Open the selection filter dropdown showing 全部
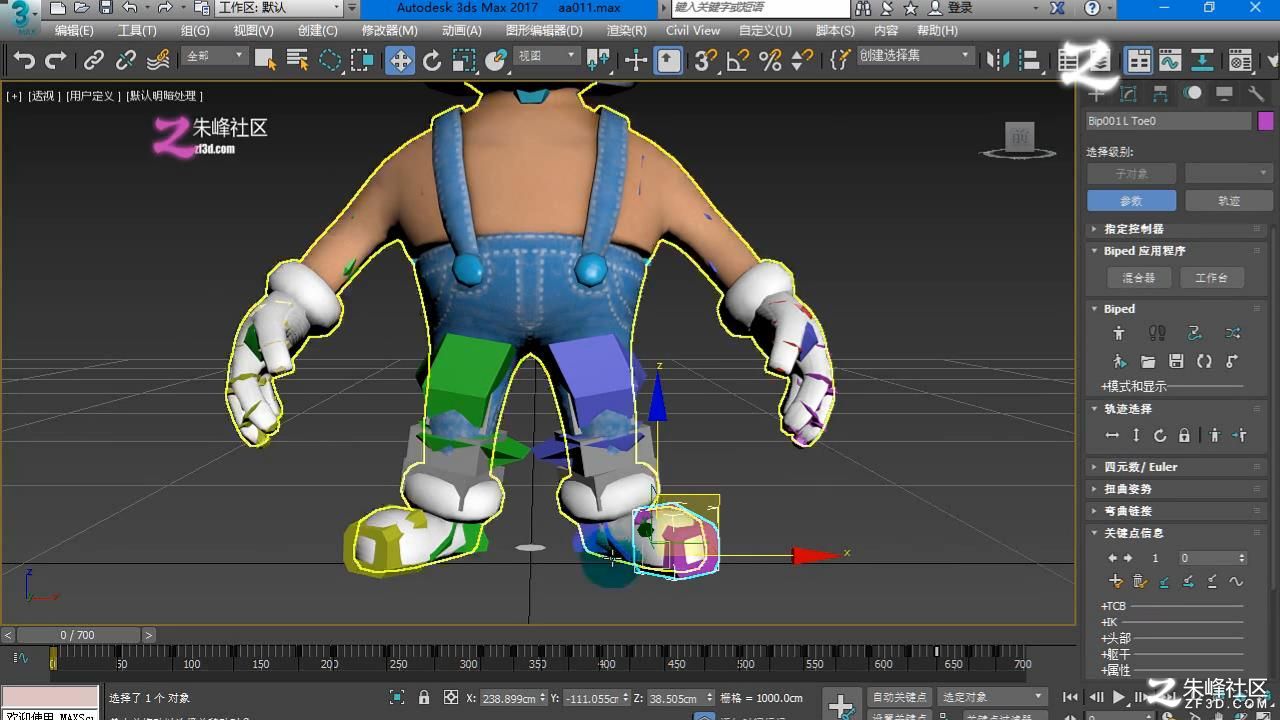This screenshot has width=1280, height=720. [215, 56]
